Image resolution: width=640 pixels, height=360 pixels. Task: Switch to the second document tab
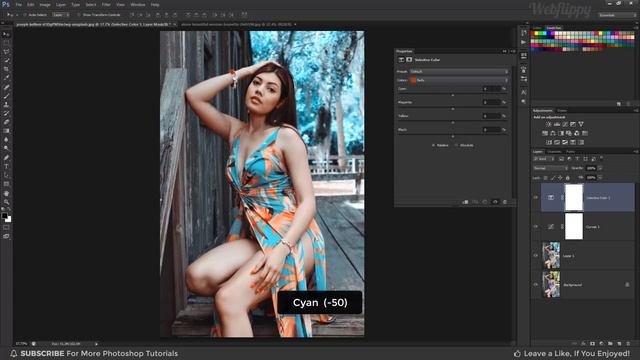pos(237,24)
